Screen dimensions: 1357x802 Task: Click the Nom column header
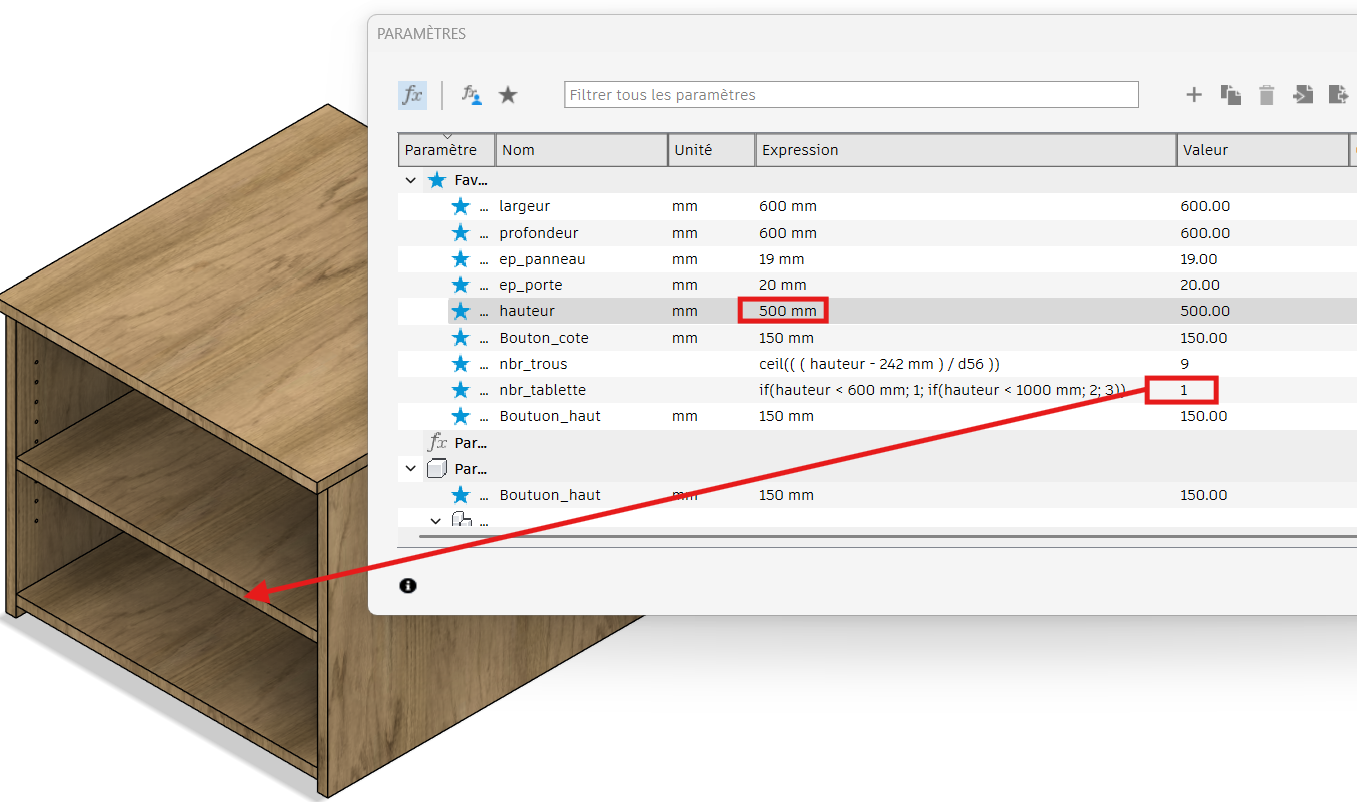[580, 150]
